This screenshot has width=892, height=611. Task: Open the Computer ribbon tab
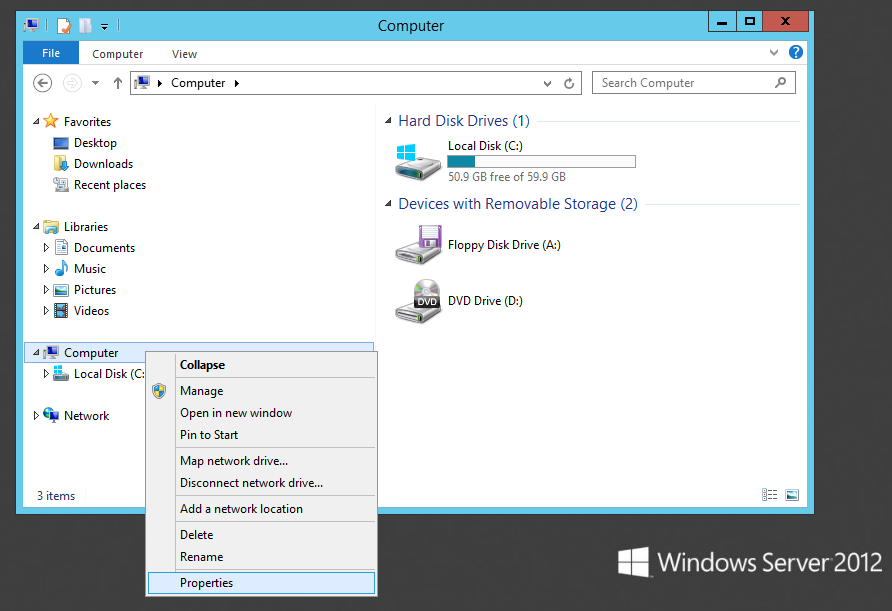tap(118, 54)
